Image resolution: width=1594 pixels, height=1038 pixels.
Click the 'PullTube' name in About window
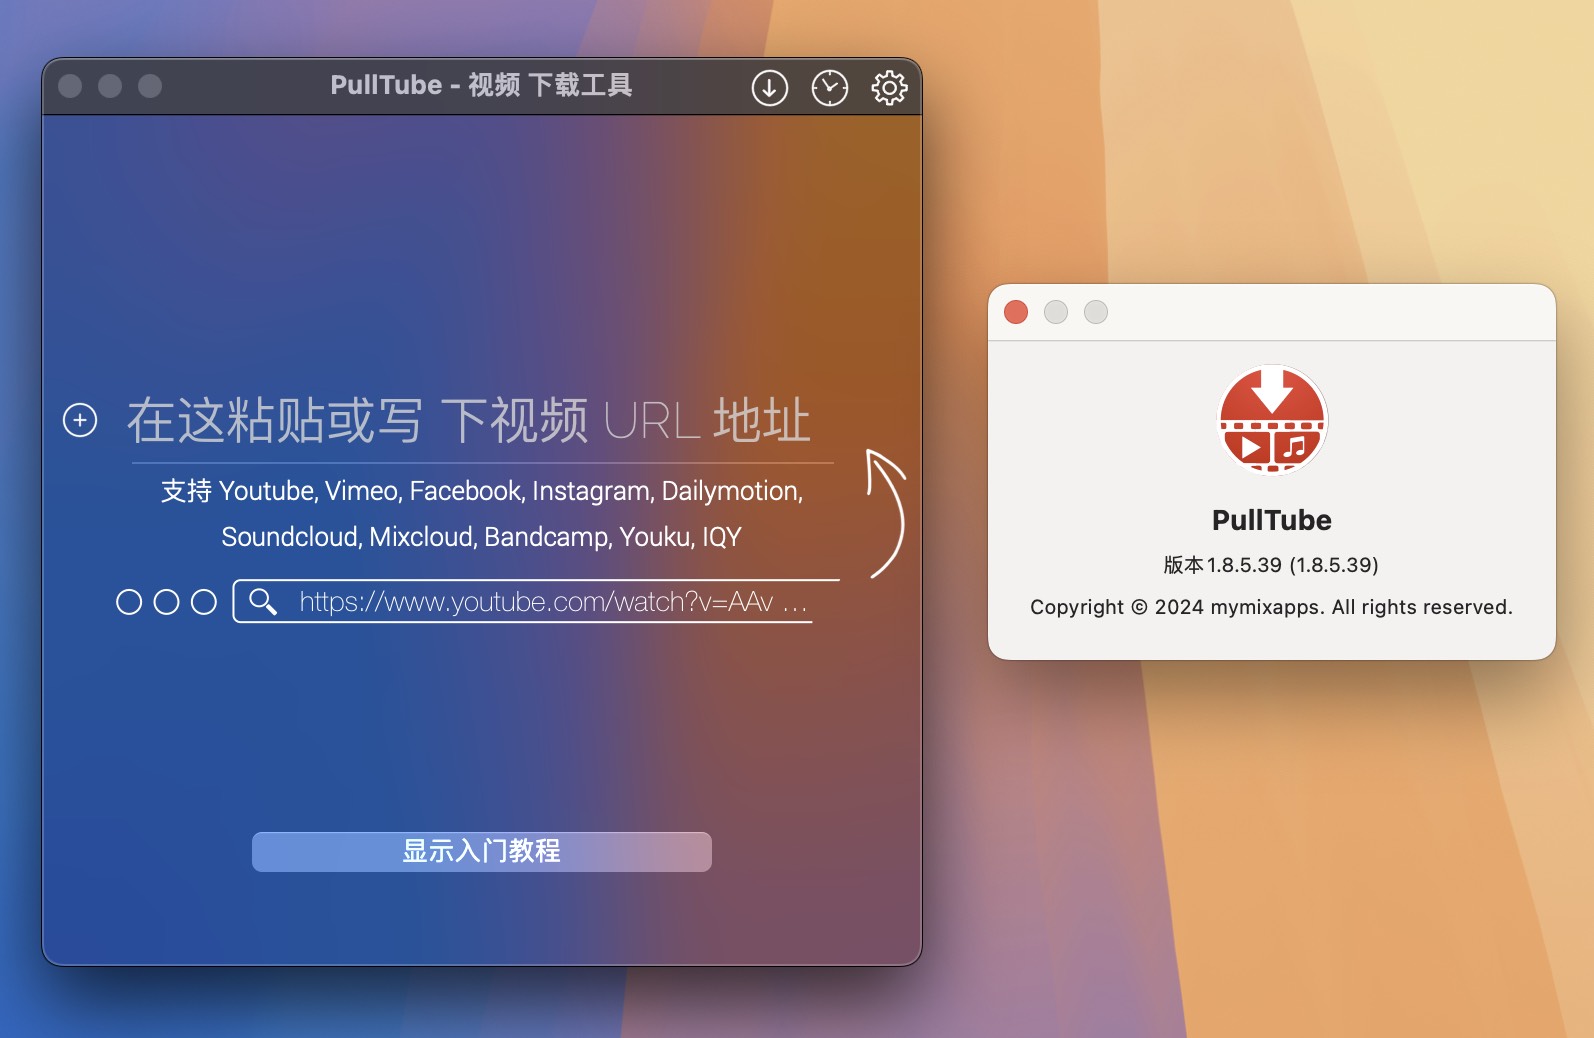tap(1272, 520)
